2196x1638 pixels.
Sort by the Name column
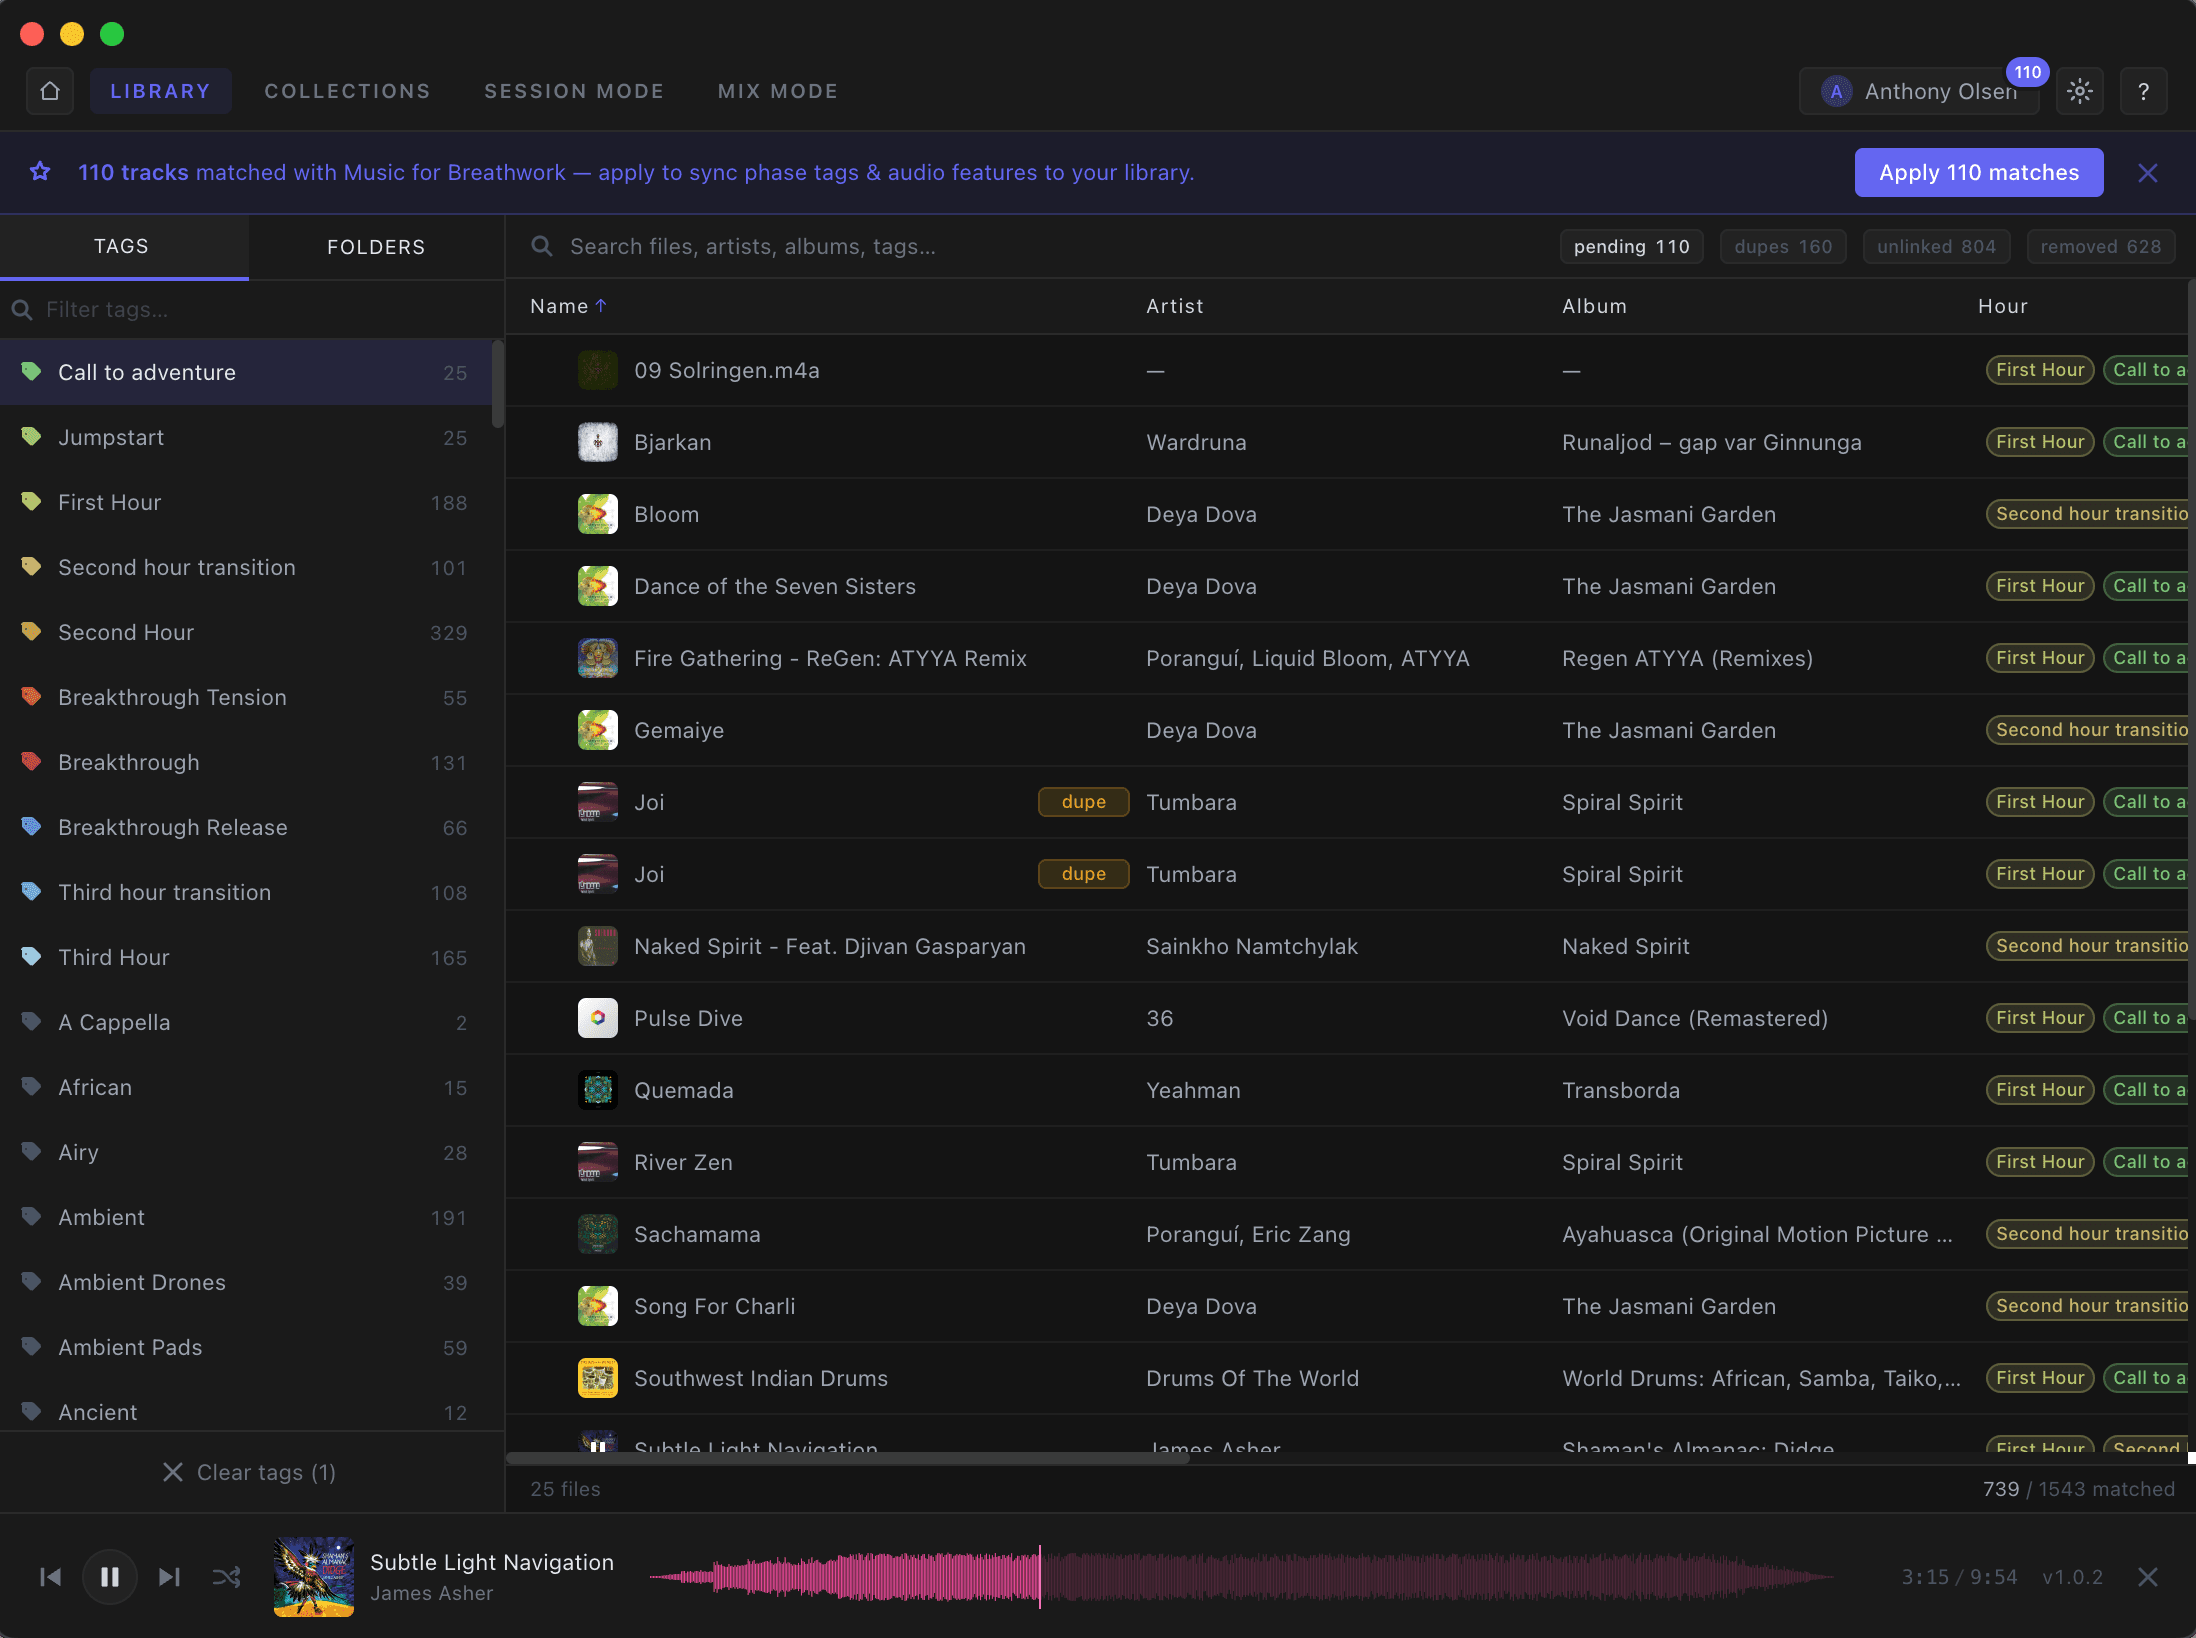click(568, 306)
